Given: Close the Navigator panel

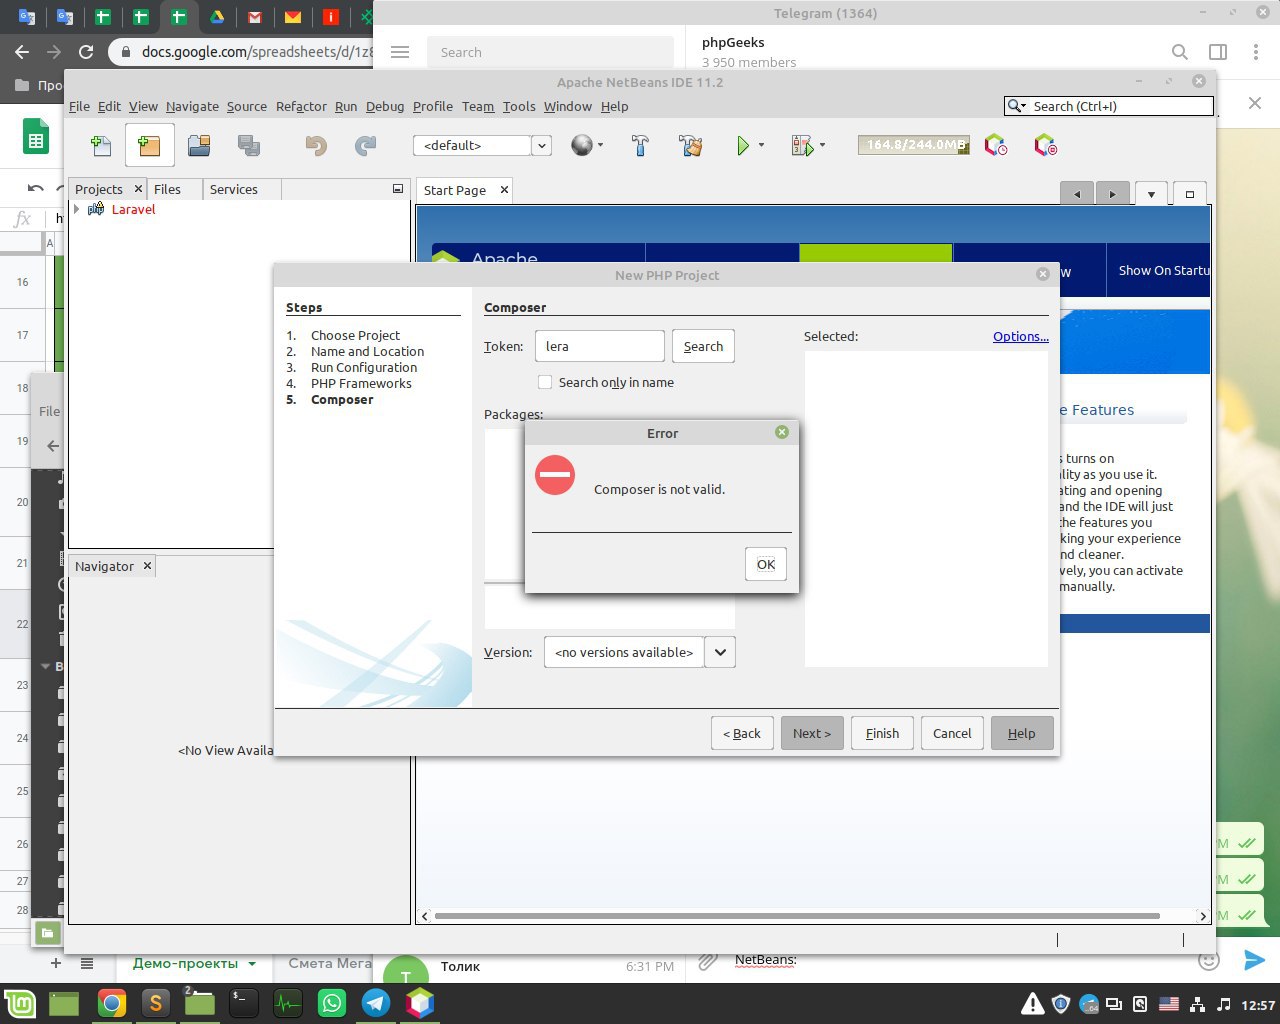Looking at the screenshot, I should point(147,566).
